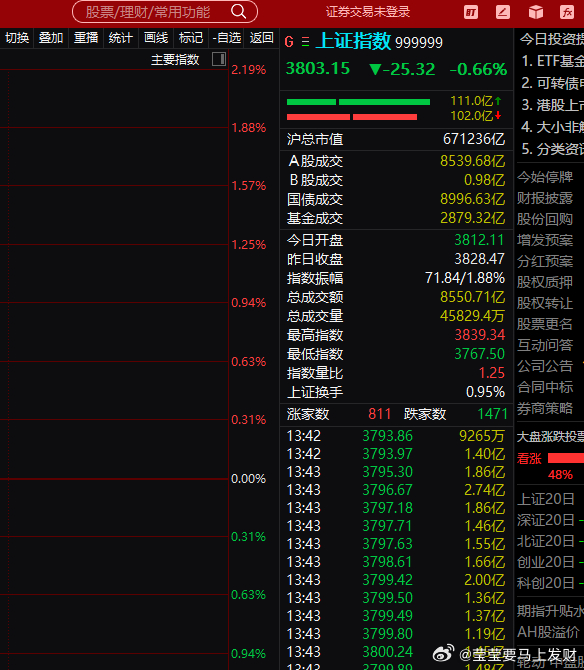Toggle -自选 watchlist button
Image resolution: width=584 pixels, height=670 pixels.
[226, 38]
